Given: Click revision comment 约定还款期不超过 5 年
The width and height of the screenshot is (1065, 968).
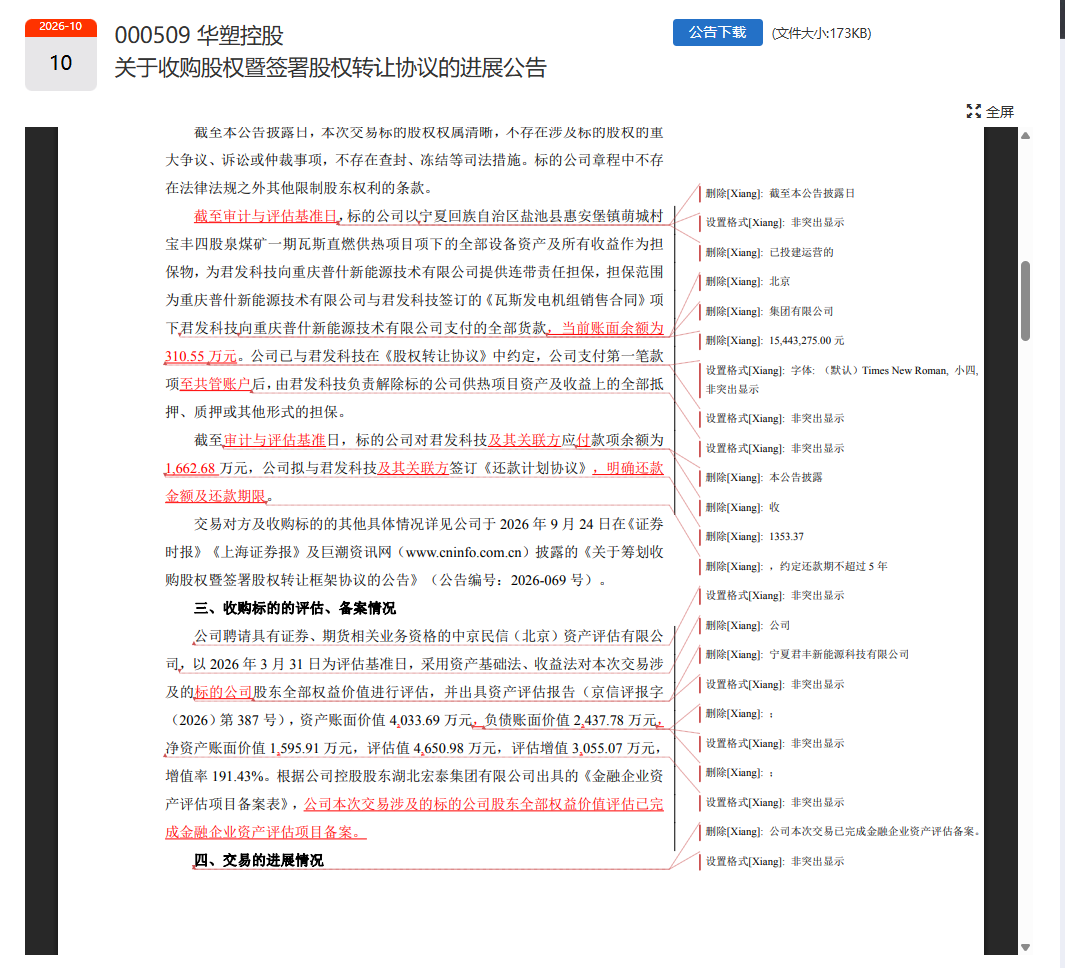Looking at the screenshot, I should pos(797,567).
